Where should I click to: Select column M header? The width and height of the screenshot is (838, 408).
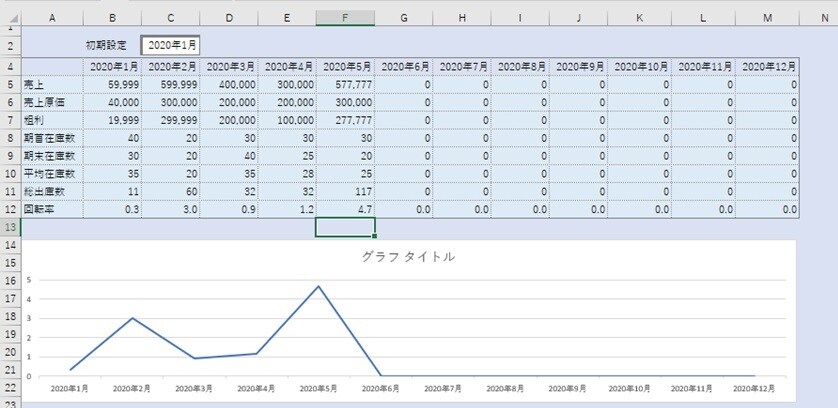pyautogui.click(x=767, y=18)
